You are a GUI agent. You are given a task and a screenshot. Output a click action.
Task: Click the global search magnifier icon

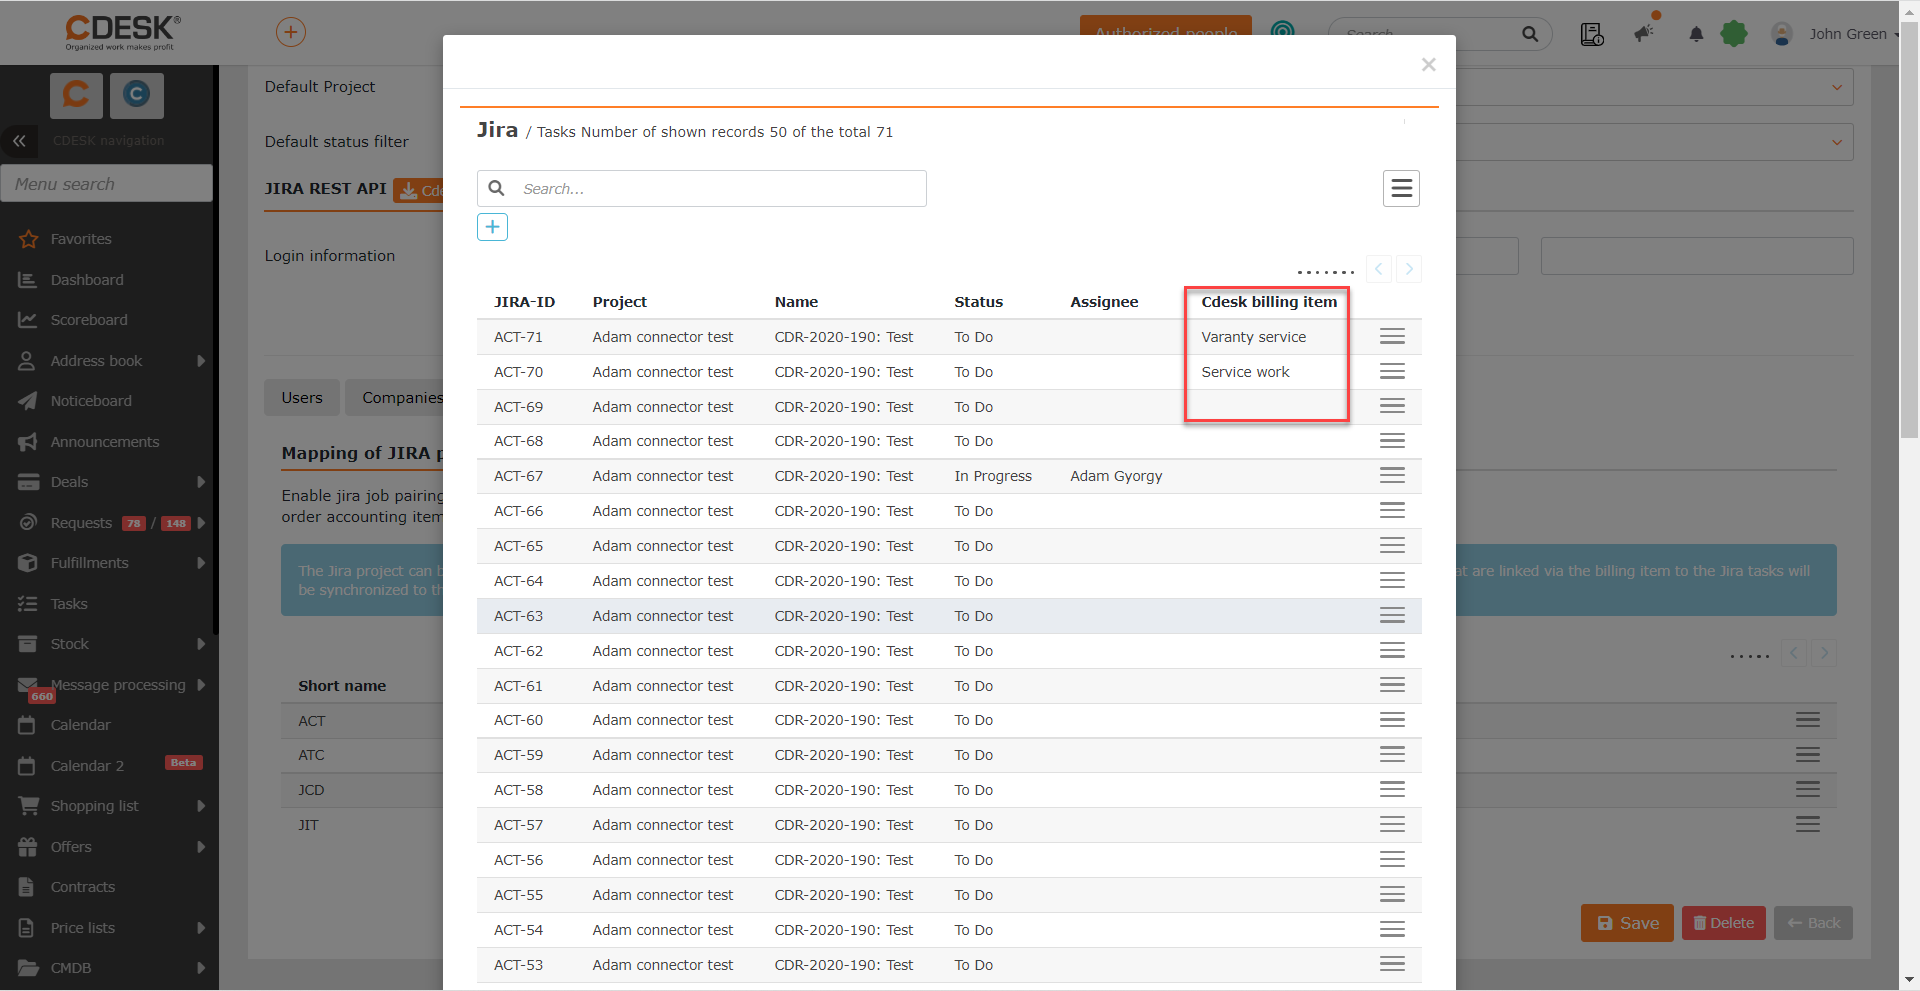pyautogui.click(x=1530, y=34)
